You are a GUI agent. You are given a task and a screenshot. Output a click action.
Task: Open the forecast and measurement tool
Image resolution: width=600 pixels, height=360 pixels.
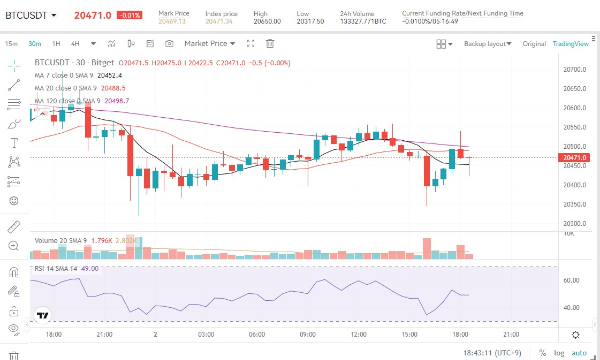[x=14, y=181]
